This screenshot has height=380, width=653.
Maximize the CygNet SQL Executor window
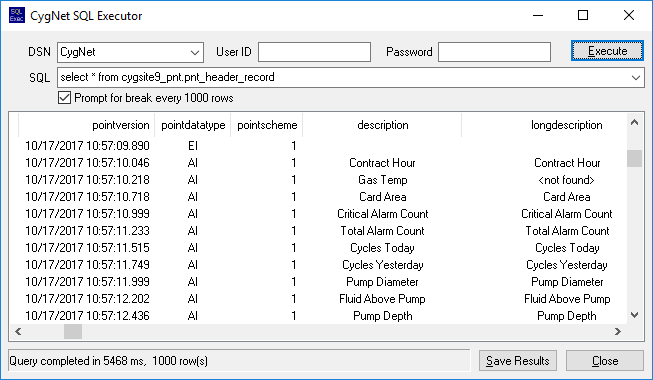tap(583, 15)
